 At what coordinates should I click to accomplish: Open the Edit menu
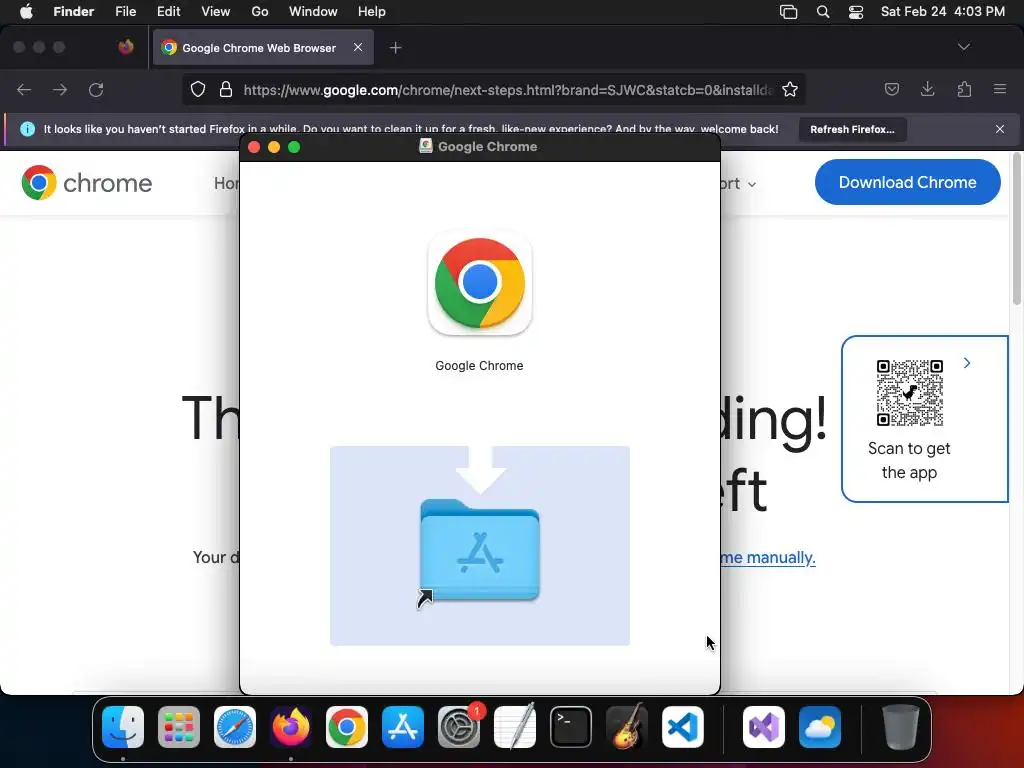(x=168, y=12)
